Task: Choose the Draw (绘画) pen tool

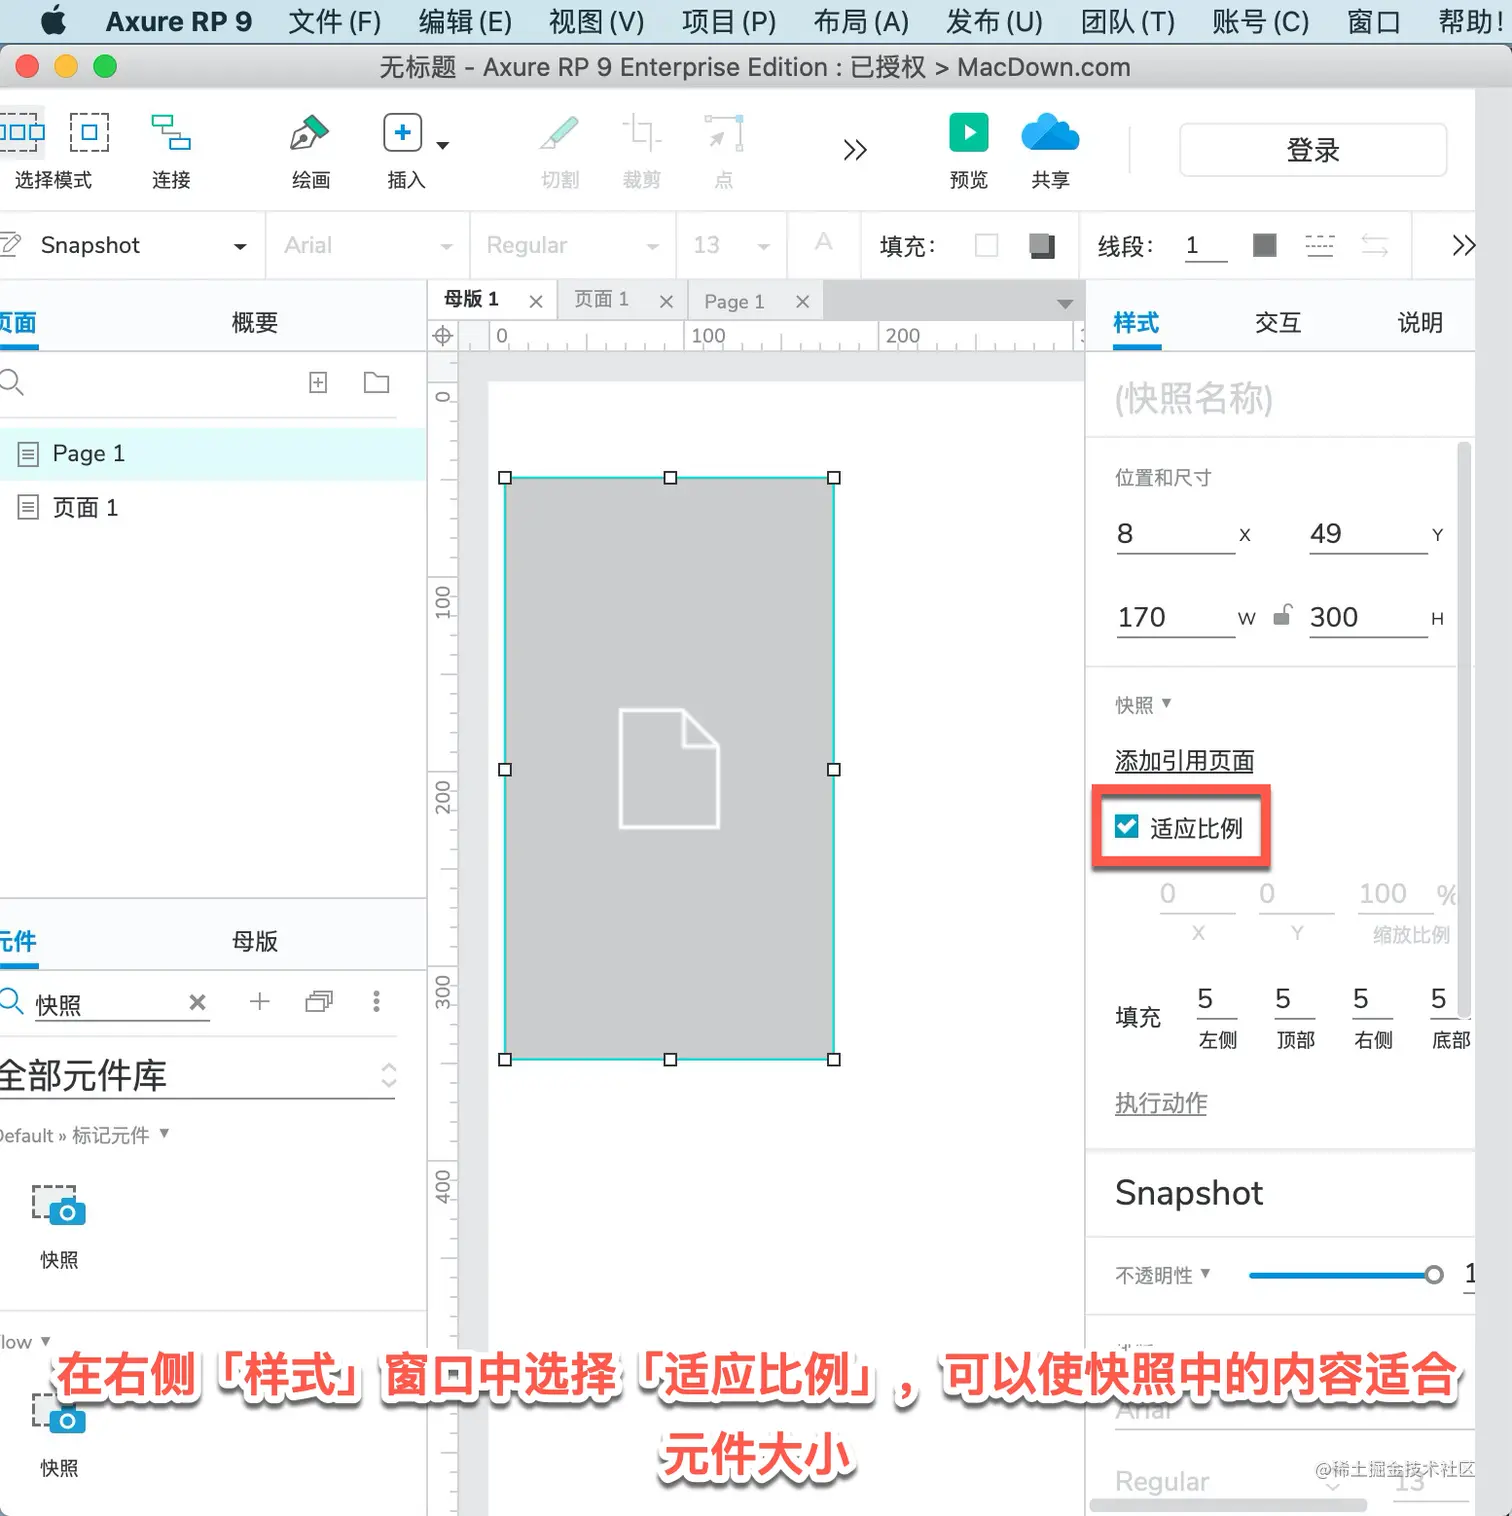Action: click(x=310, y=132)
